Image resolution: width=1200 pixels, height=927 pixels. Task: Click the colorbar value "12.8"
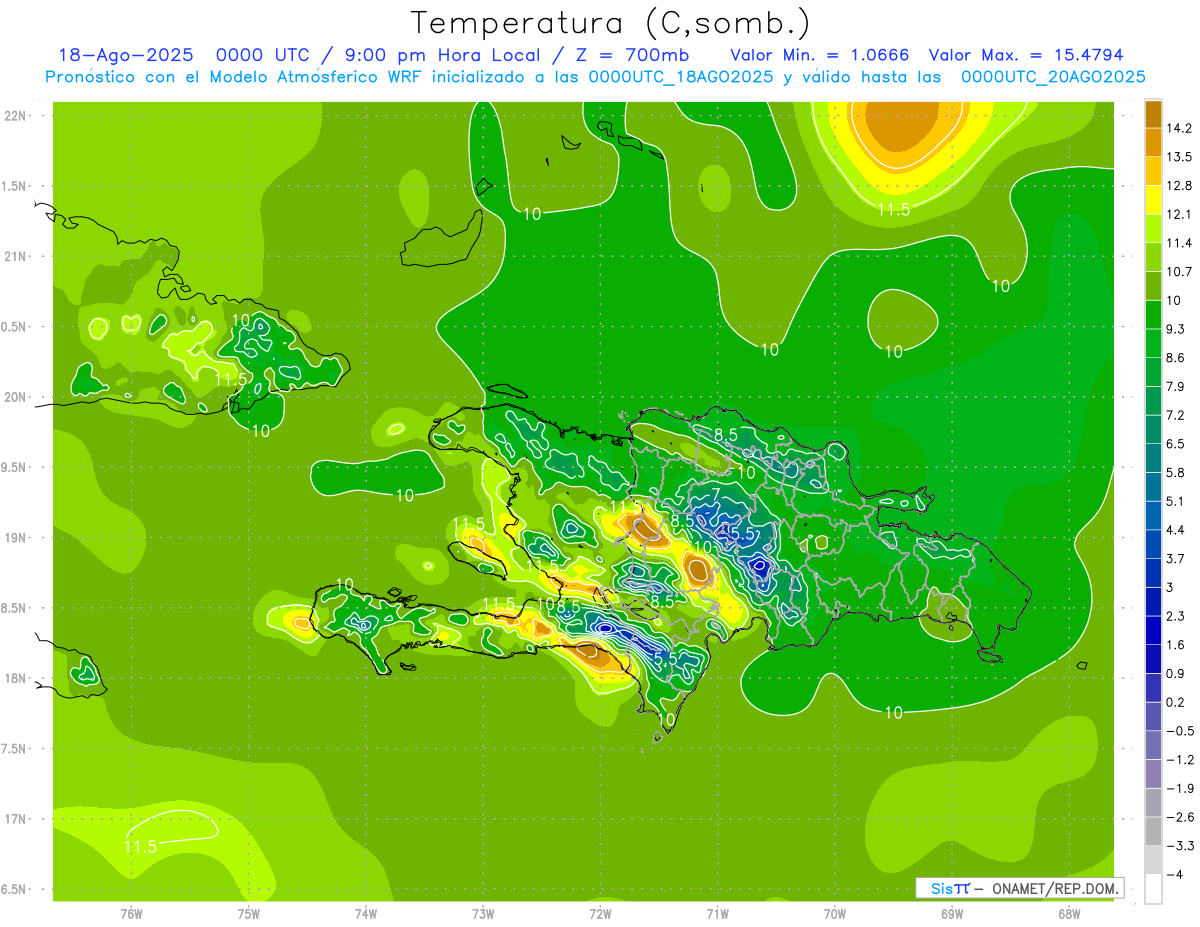click(1179, 185)
